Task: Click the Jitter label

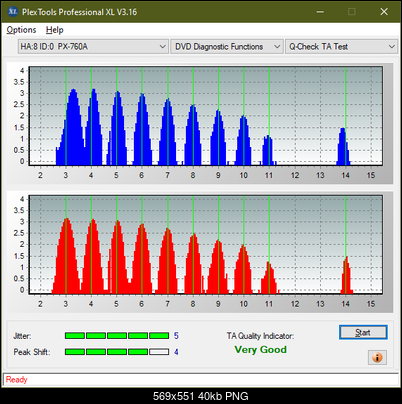Action: pos(22,336)
